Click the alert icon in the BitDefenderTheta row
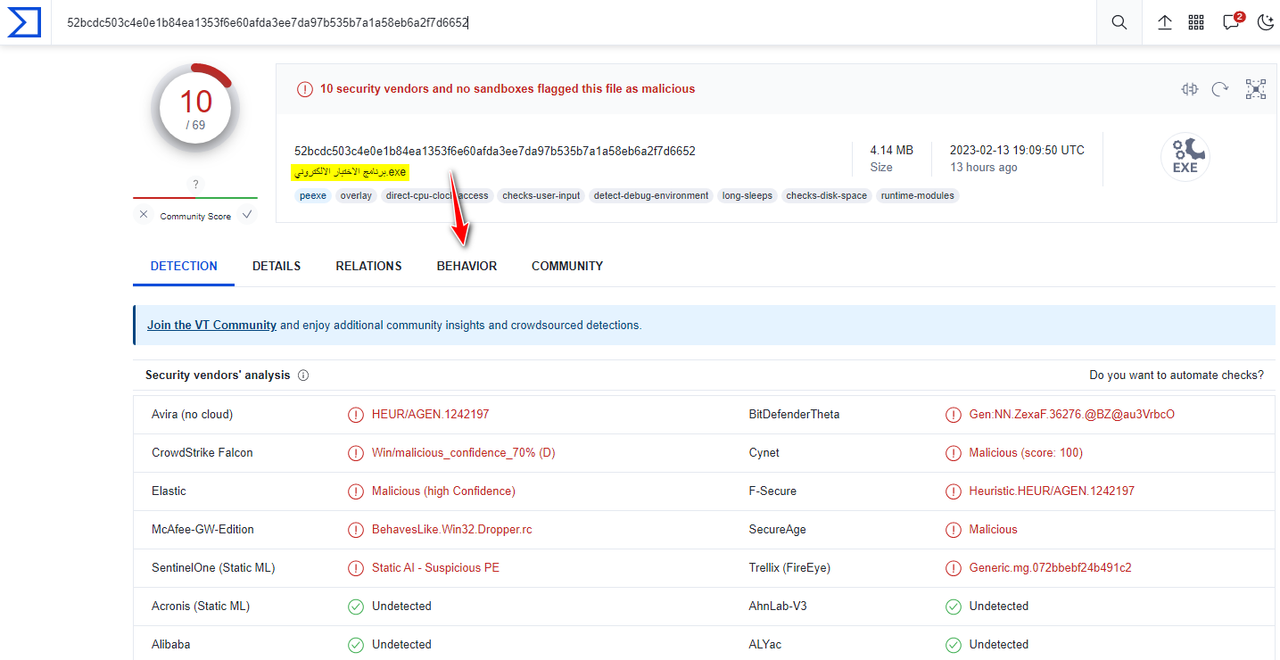Image resolution: width=1280 pixels, height=660 pixels. (952, 414)
